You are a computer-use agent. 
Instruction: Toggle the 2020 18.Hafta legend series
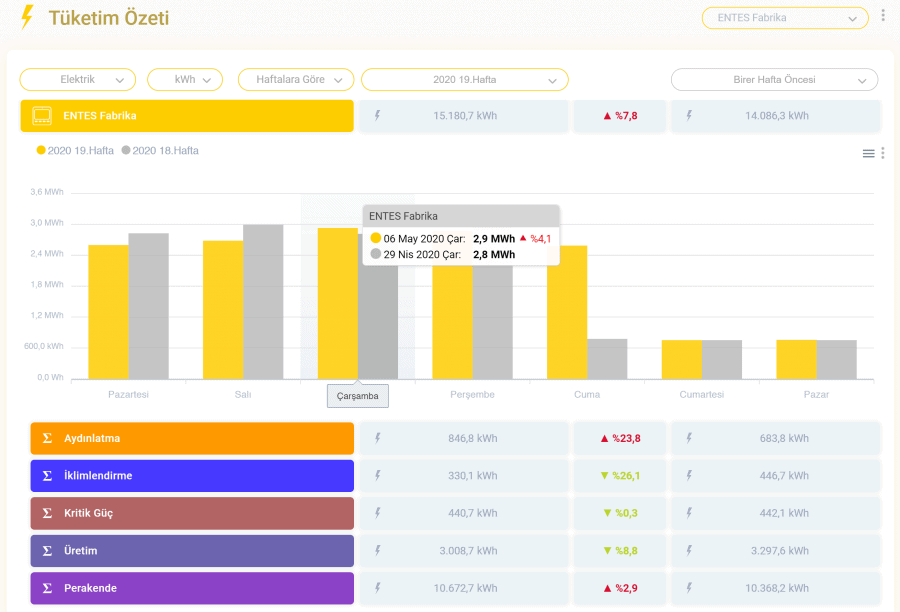coord(160,150)
